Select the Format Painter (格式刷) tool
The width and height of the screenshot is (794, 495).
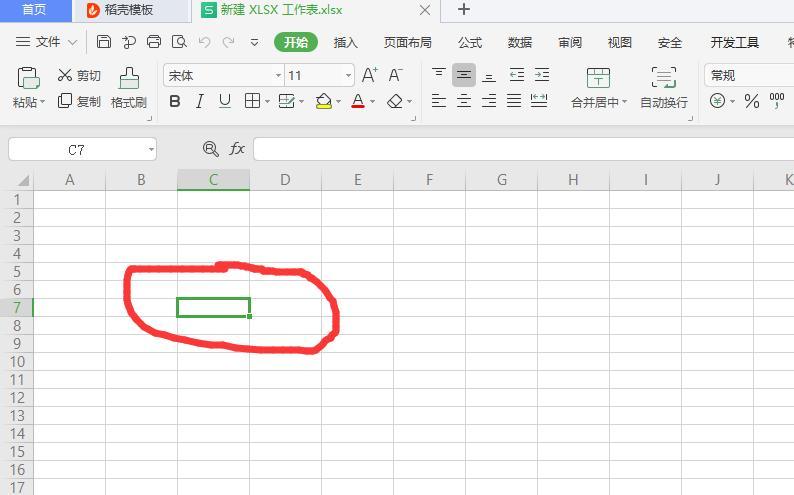click(x=129, y=88)
